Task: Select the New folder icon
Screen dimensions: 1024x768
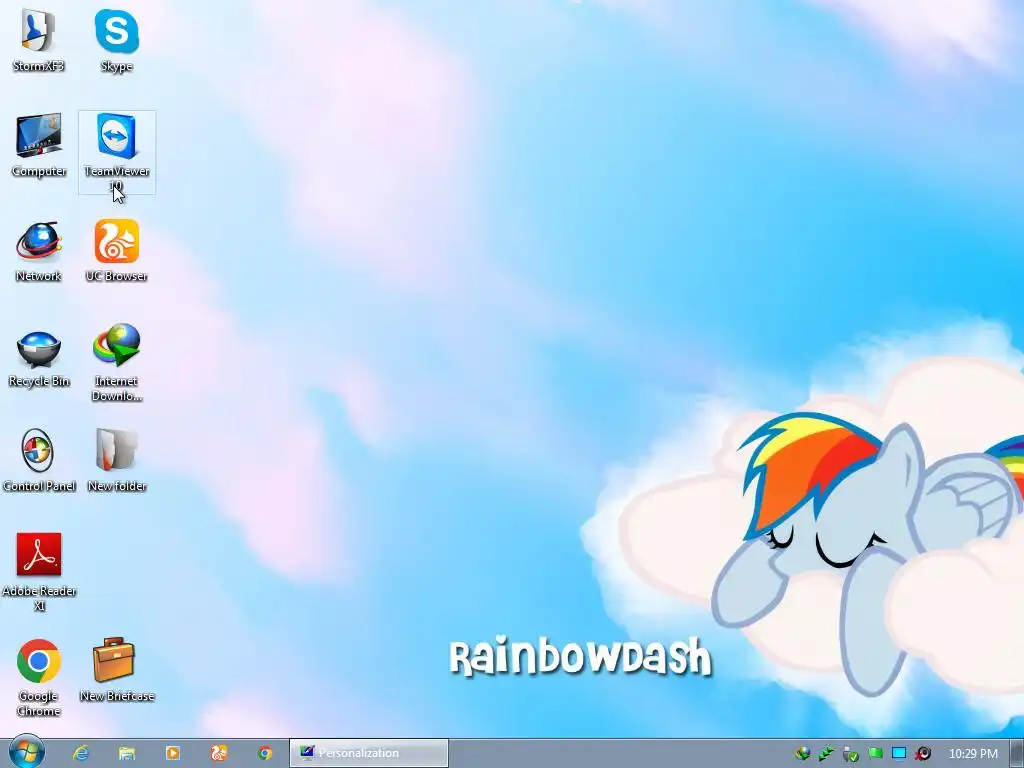Action: [x=117, y=461]
